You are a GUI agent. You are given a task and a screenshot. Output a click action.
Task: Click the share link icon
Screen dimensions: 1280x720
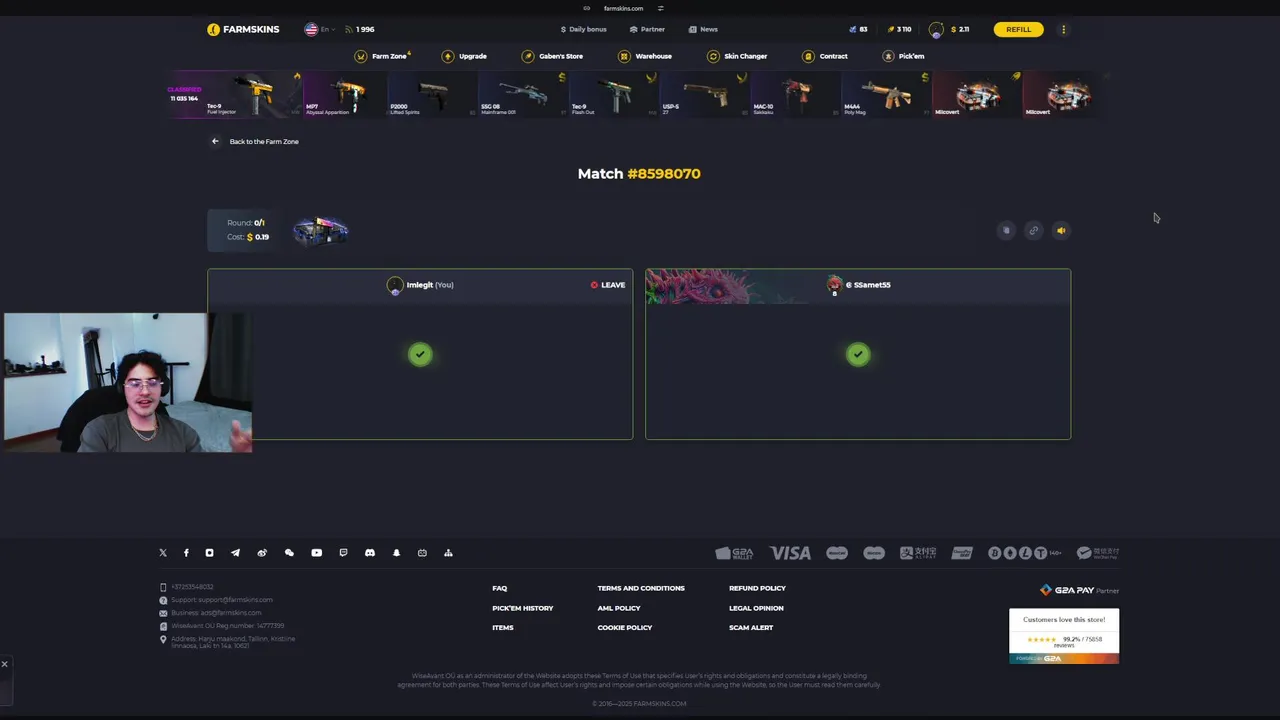[1034, 230]
